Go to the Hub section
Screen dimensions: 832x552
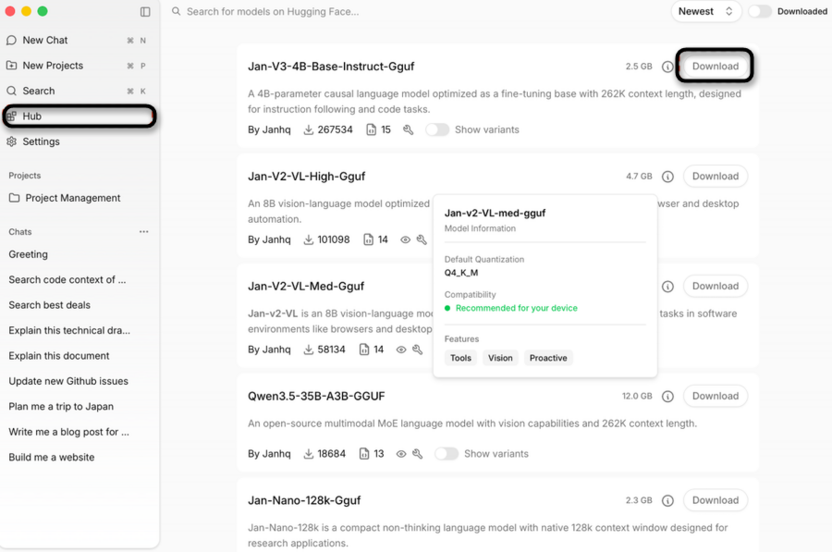pos(79,116)
